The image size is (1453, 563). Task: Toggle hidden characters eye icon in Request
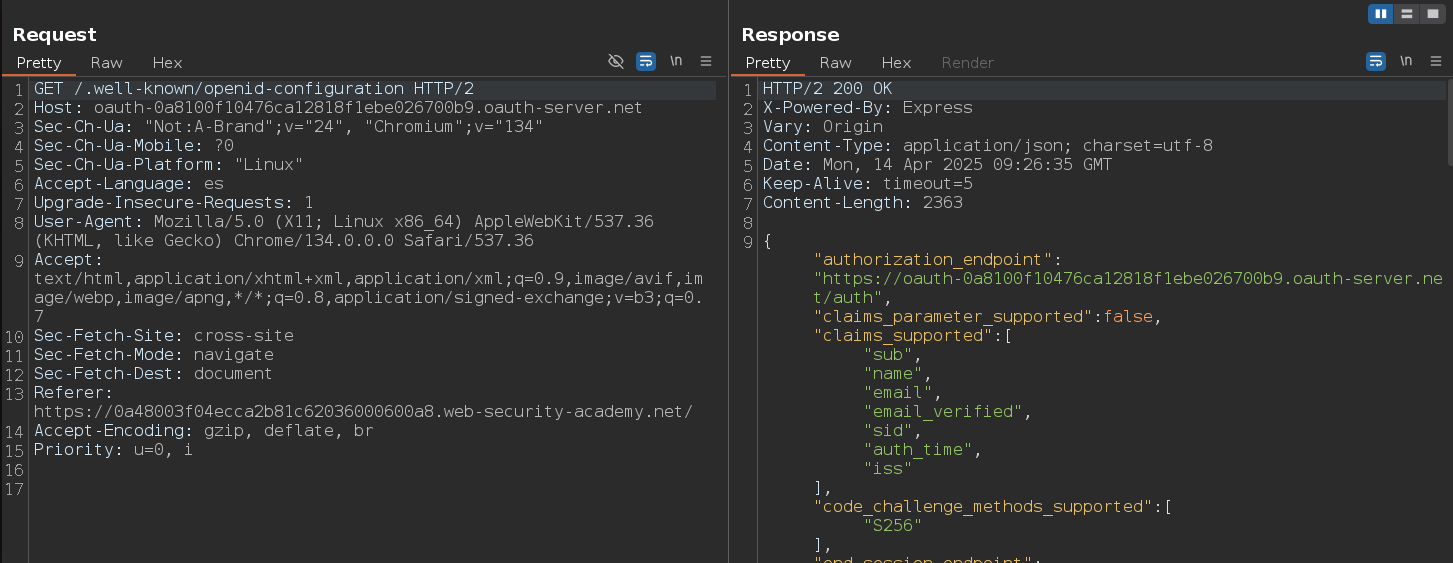tap(616, 62)
